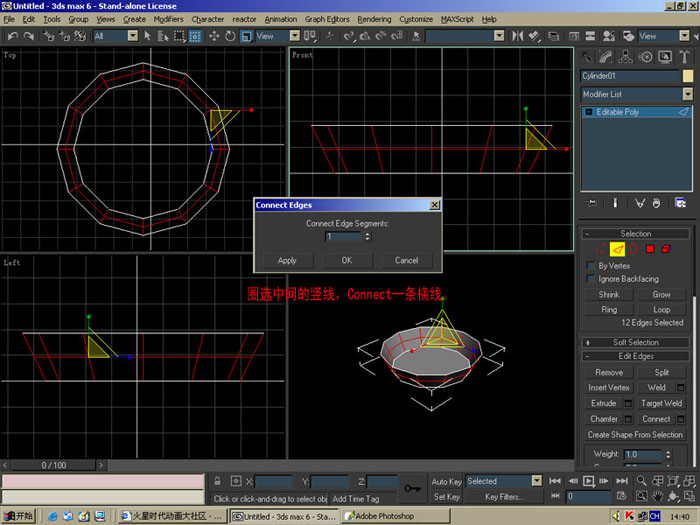Select Element sub-object level icon

point(666,249)
